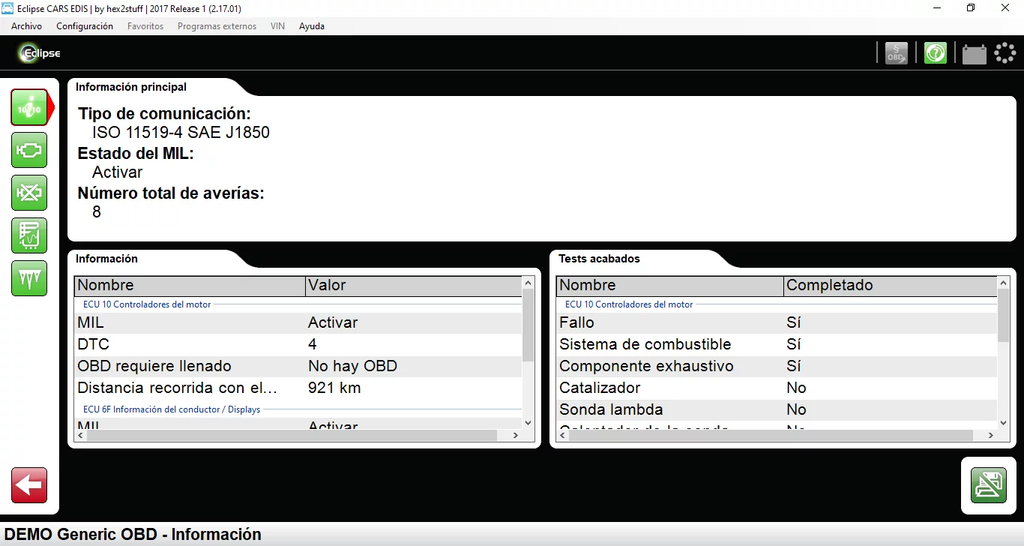
Task: Open the Archivo menu
Action: (x=27, y=26)
